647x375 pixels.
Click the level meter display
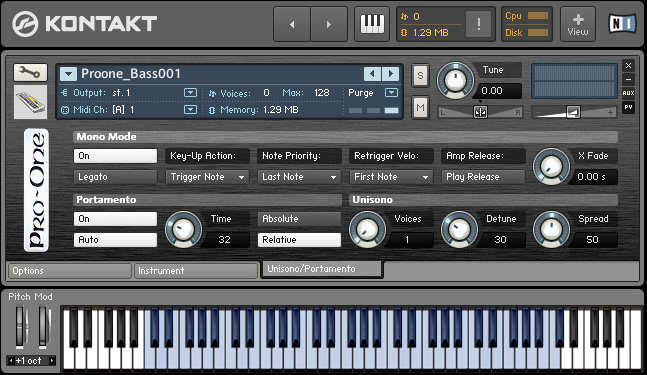(x=574, y=81)
